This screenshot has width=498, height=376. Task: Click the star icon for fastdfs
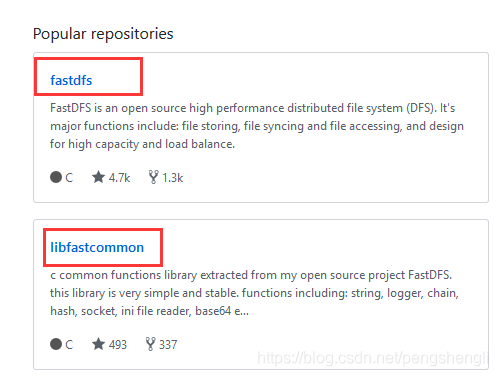tap(98, 177)
